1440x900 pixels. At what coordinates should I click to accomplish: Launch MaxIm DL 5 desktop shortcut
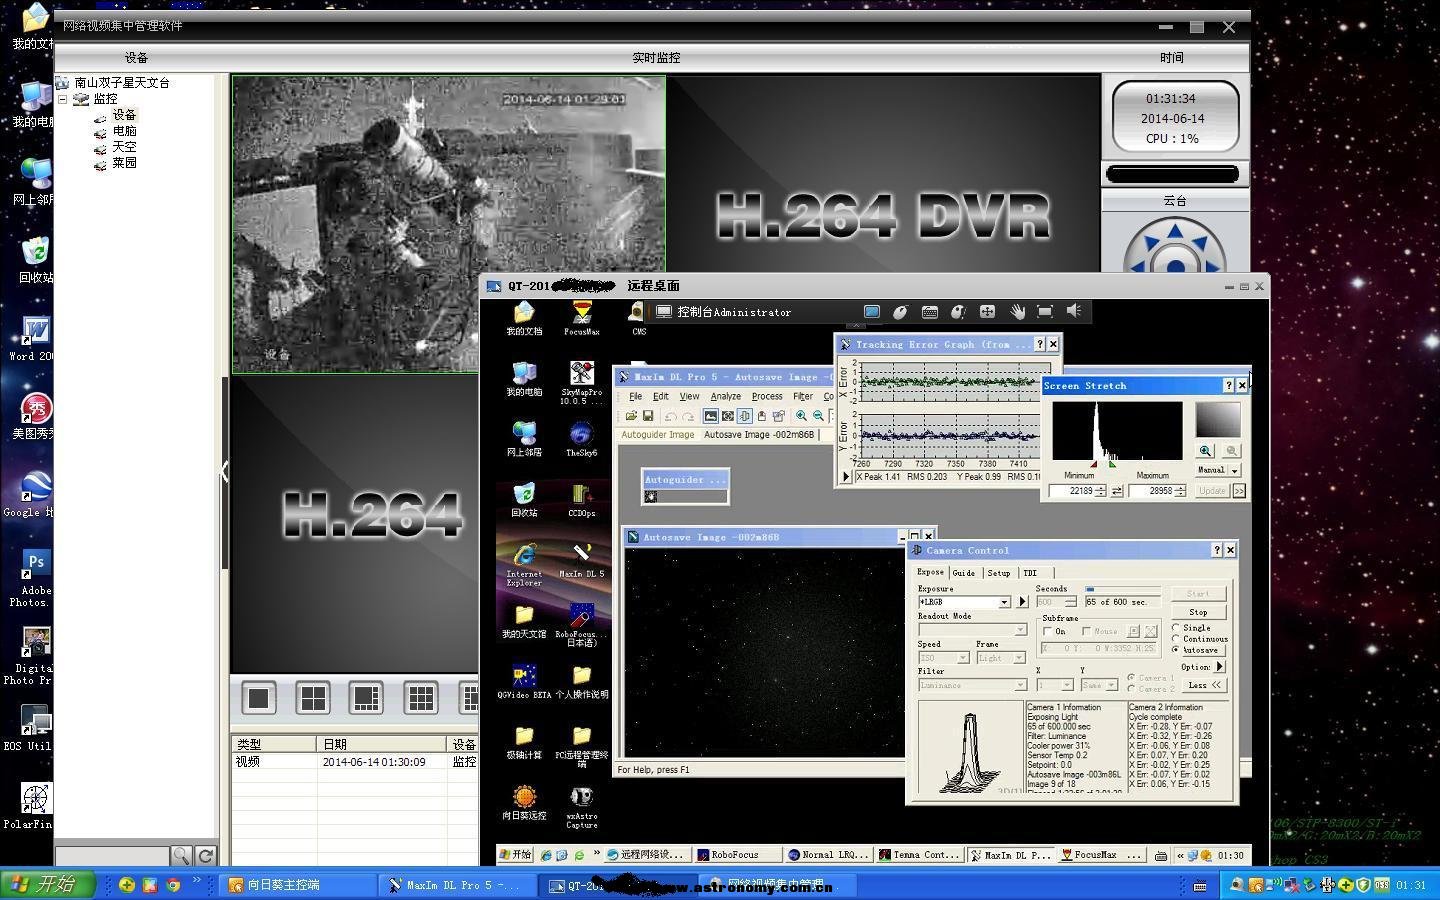(x=581, y=560)
